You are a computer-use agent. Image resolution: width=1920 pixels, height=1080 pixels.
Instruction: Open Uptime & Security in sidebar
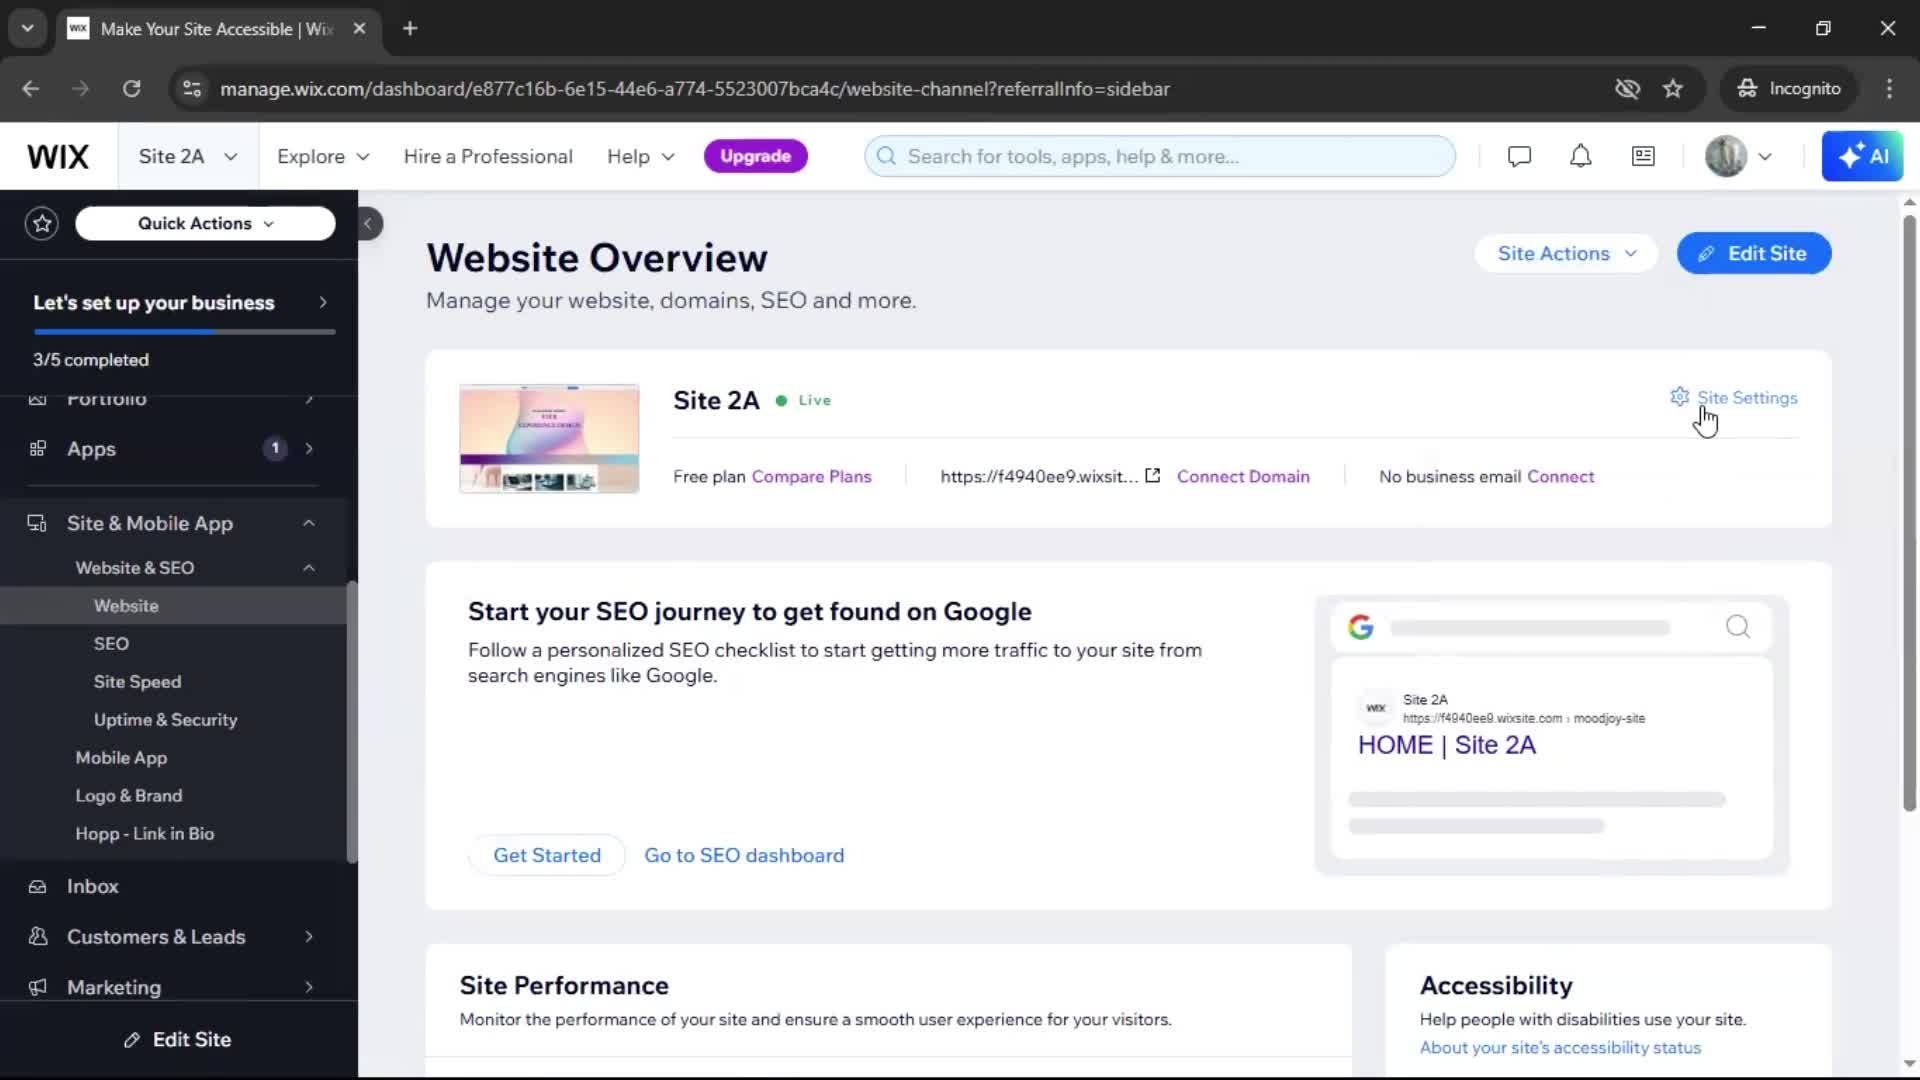(x=165, y=719)
